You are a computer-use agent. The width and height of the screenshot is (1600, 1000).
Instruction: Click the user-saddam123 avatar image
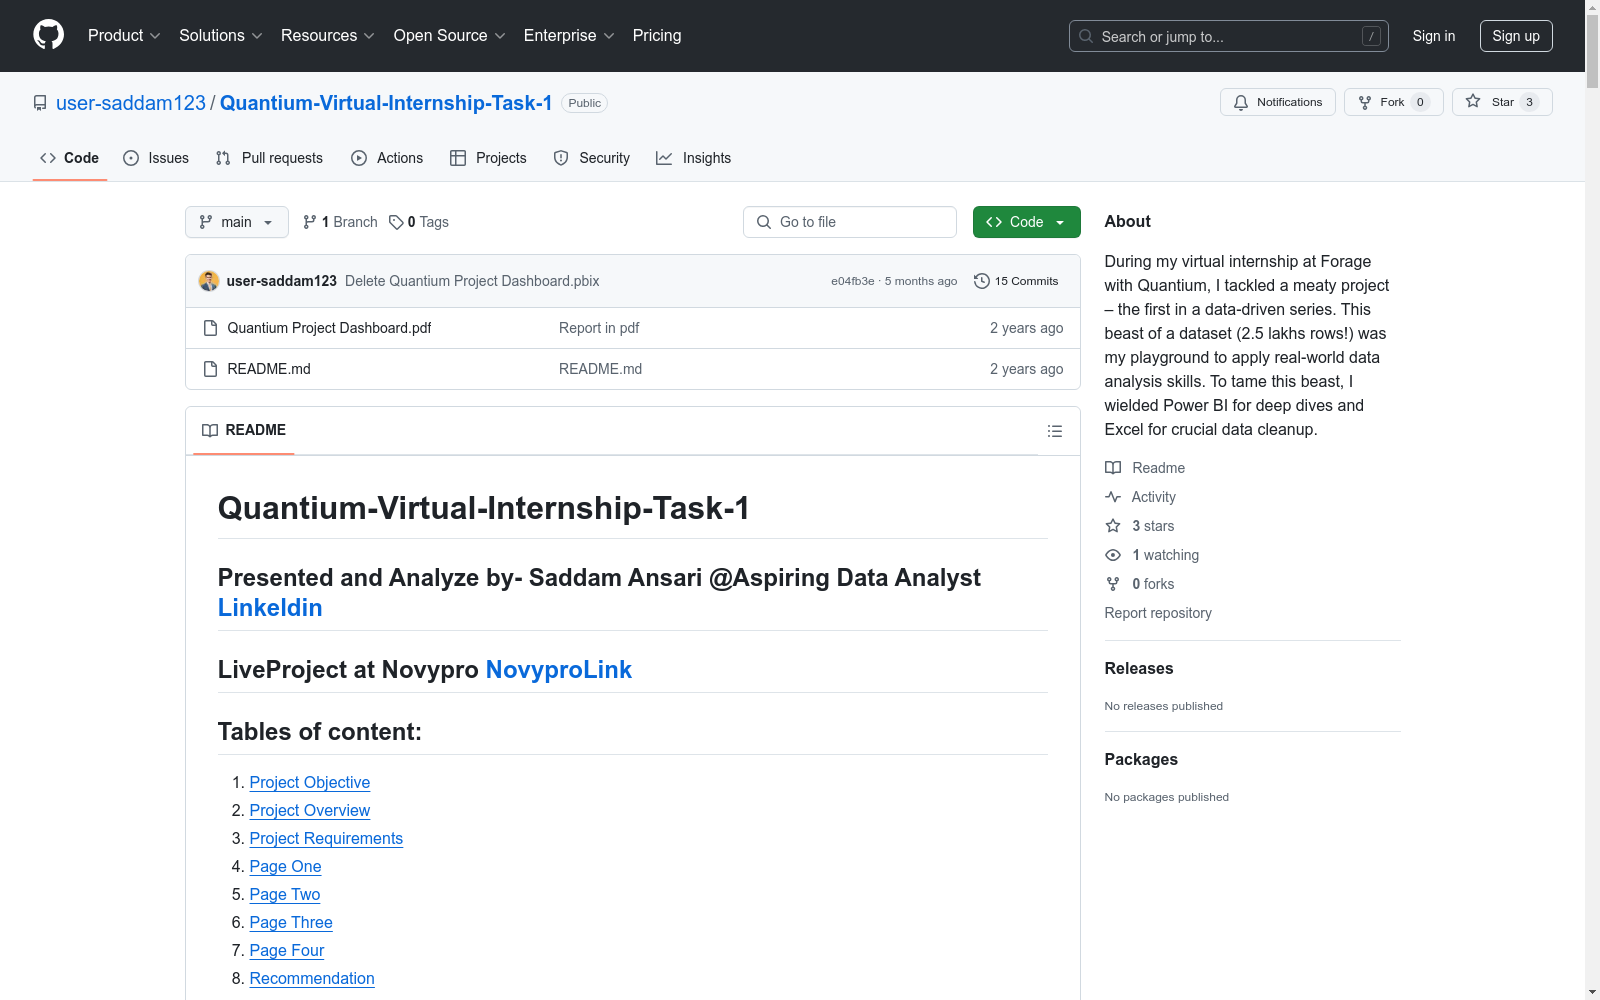[209, 281]
